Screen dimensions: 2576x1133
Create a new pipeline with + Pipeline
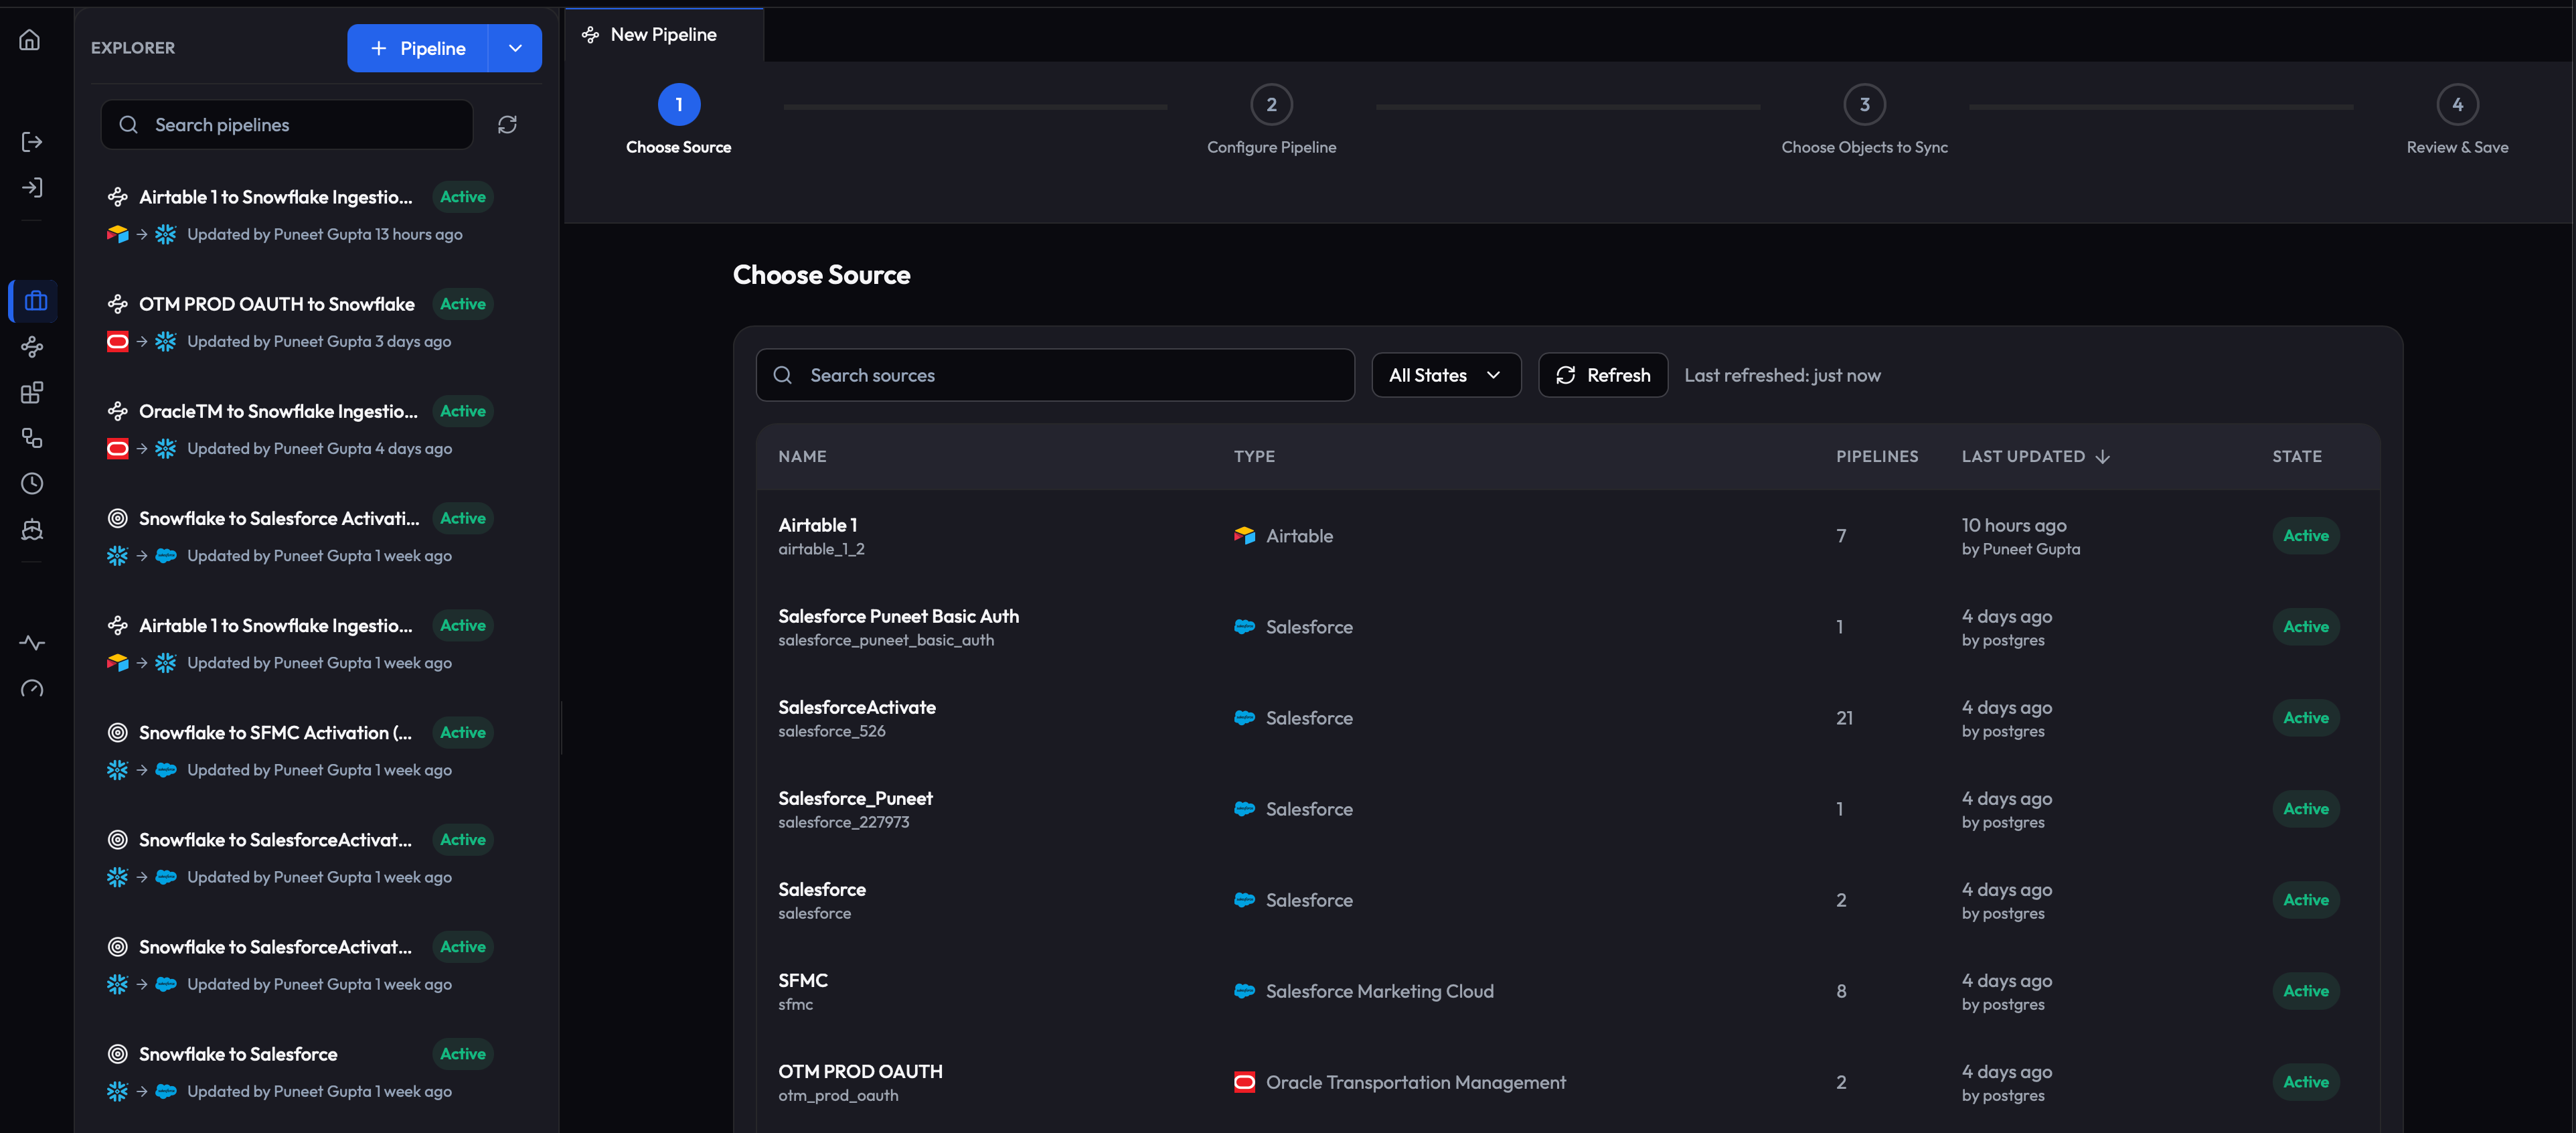point(418,48)
